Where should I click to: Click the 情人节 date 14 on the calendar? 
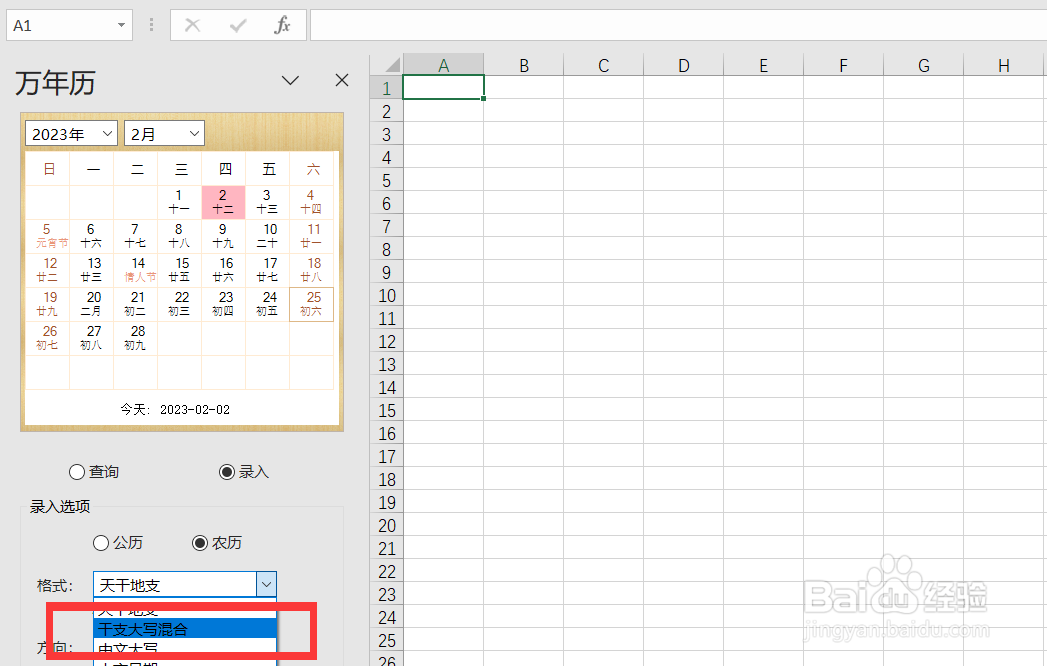pyautogui.click(x=135, y=270)
